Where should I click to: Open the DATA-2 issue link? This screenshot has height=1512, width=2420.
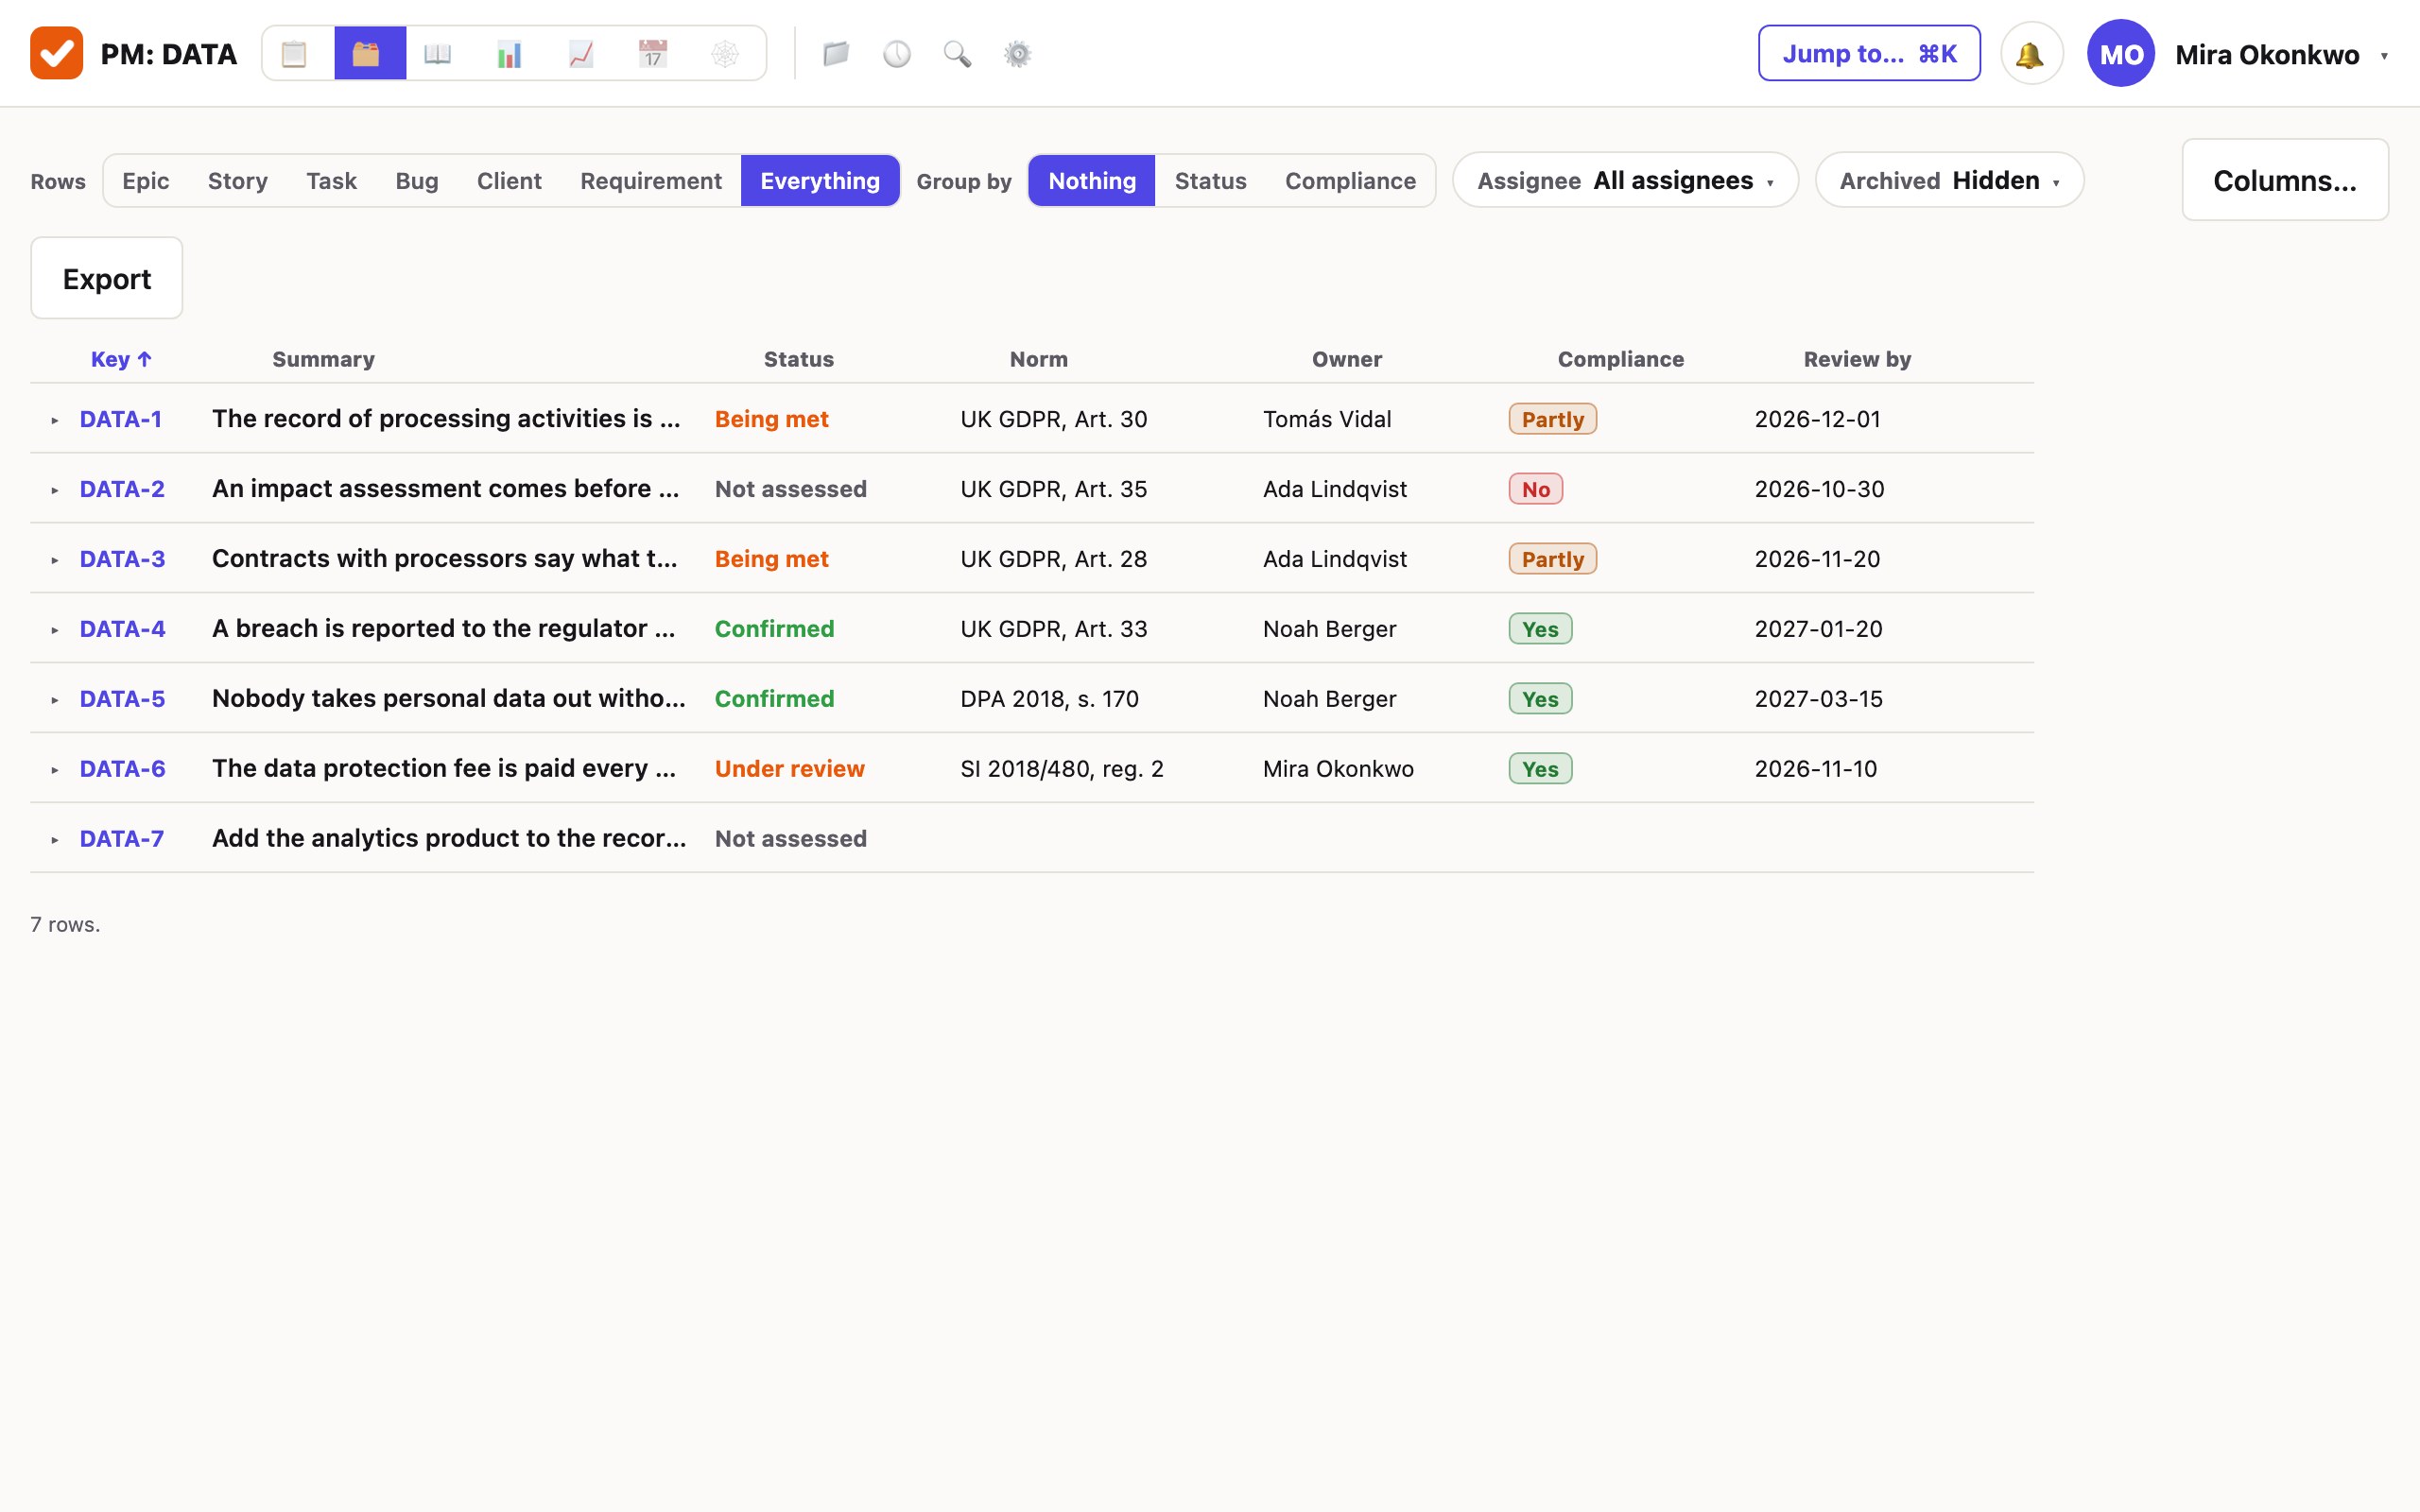(122, 489)
